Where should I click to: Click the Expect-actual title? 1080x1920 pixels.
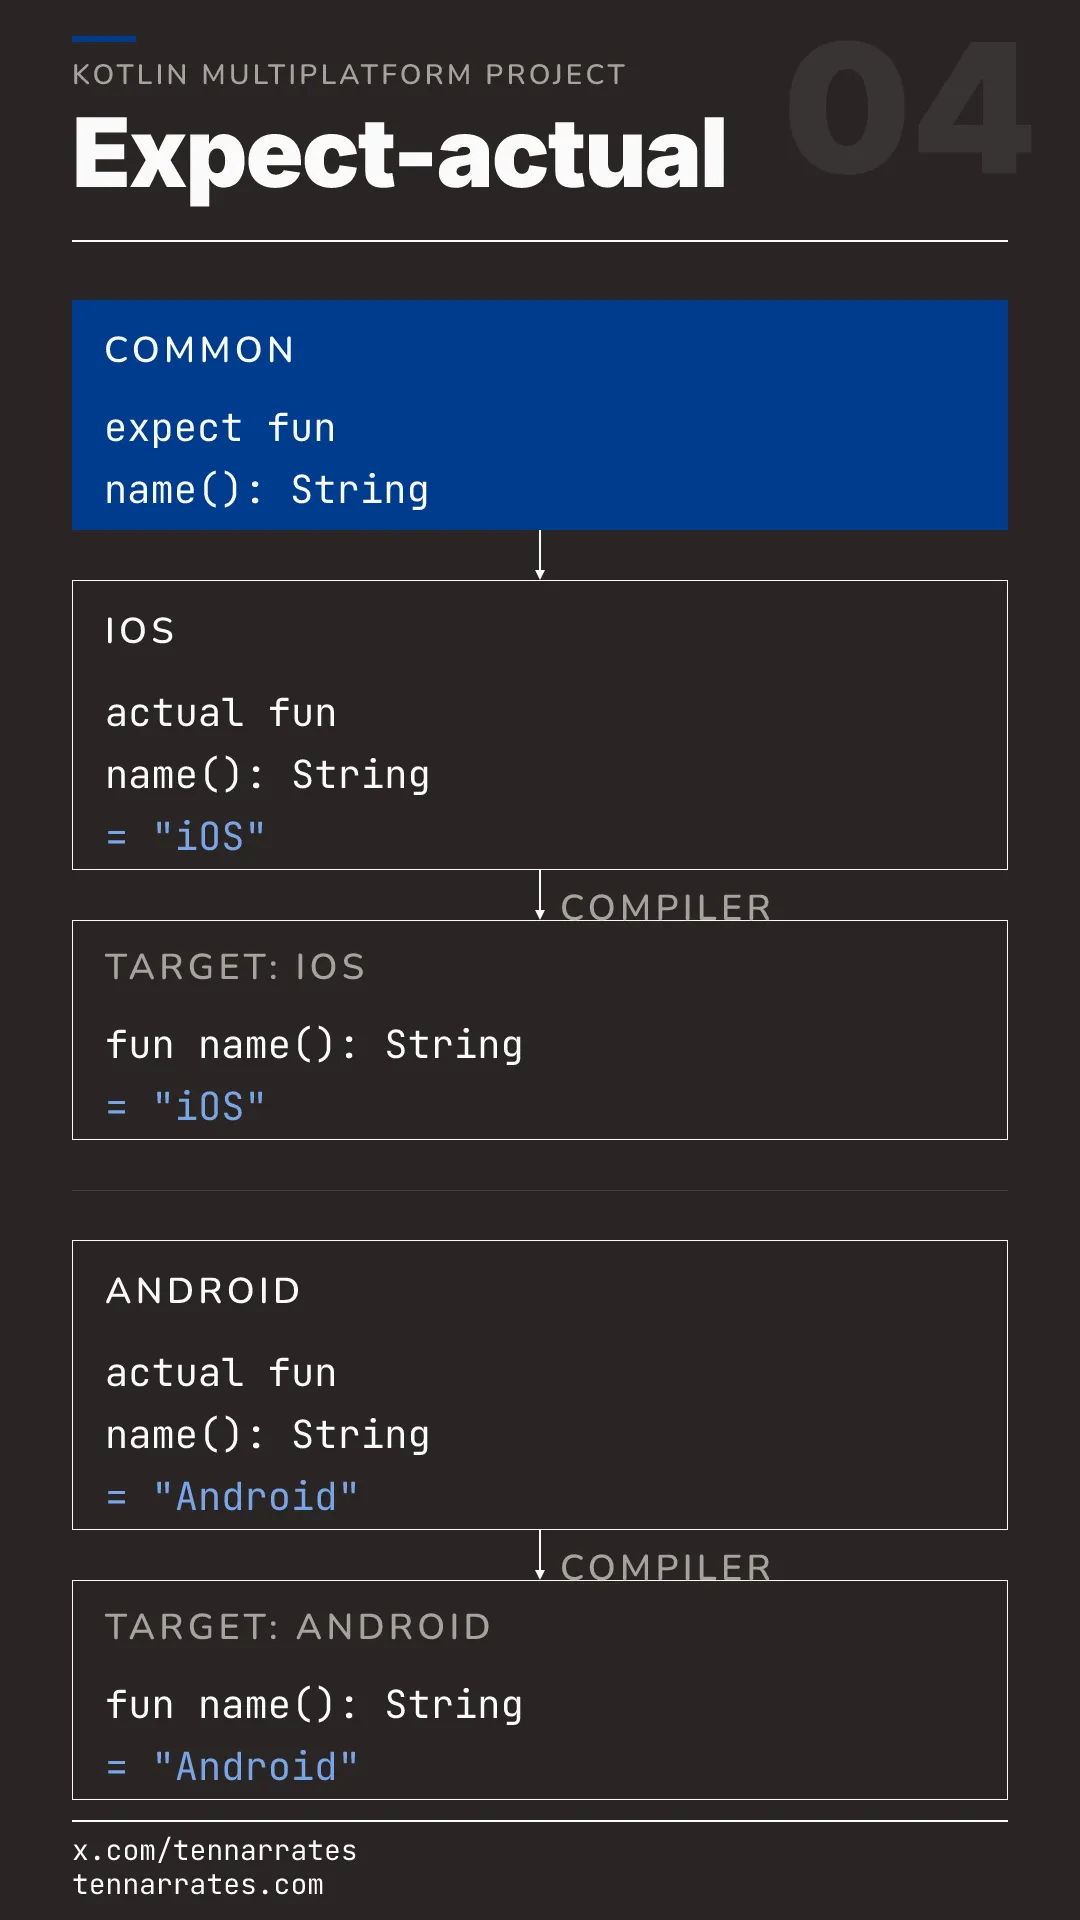click(400, 155)
